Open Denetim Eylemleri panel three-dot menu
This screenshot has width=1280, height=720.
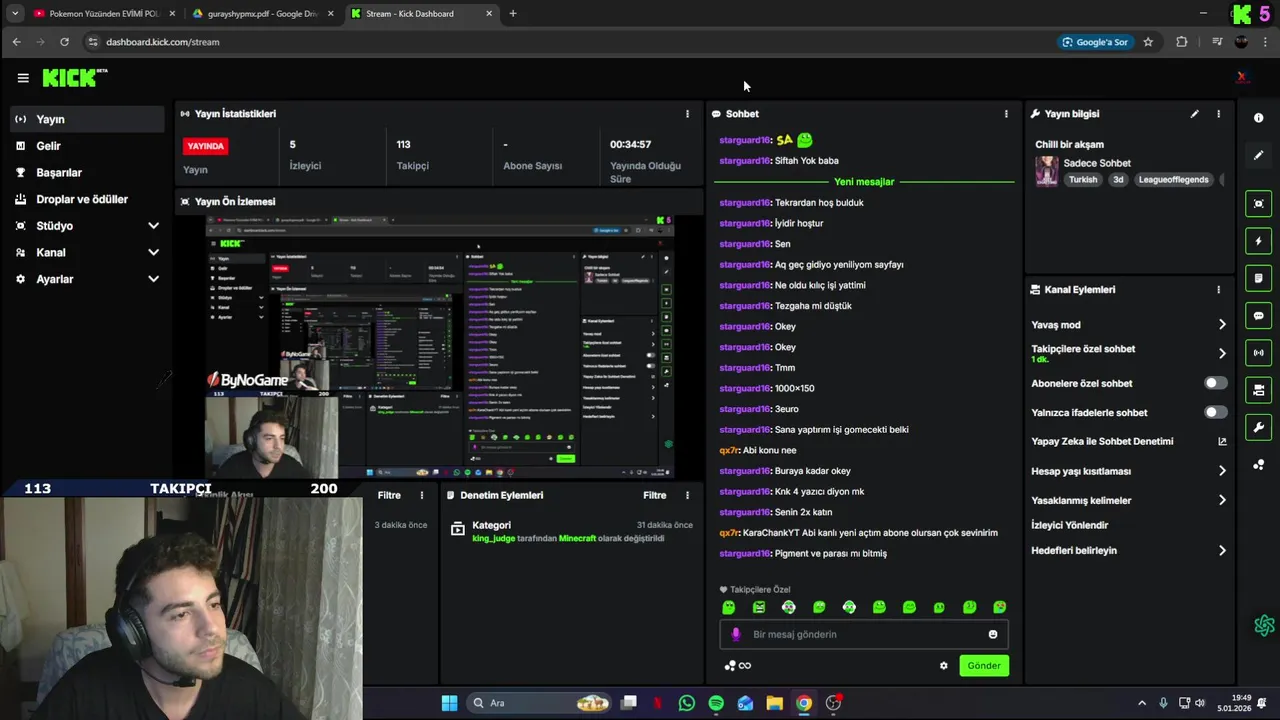687,495
